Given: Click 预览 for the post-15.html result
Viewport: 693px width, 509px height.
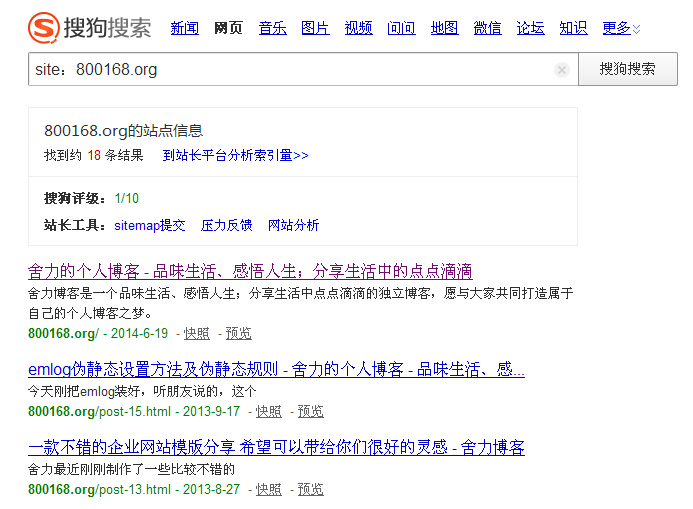Looking at the screenshot, I should coord(311,411).
